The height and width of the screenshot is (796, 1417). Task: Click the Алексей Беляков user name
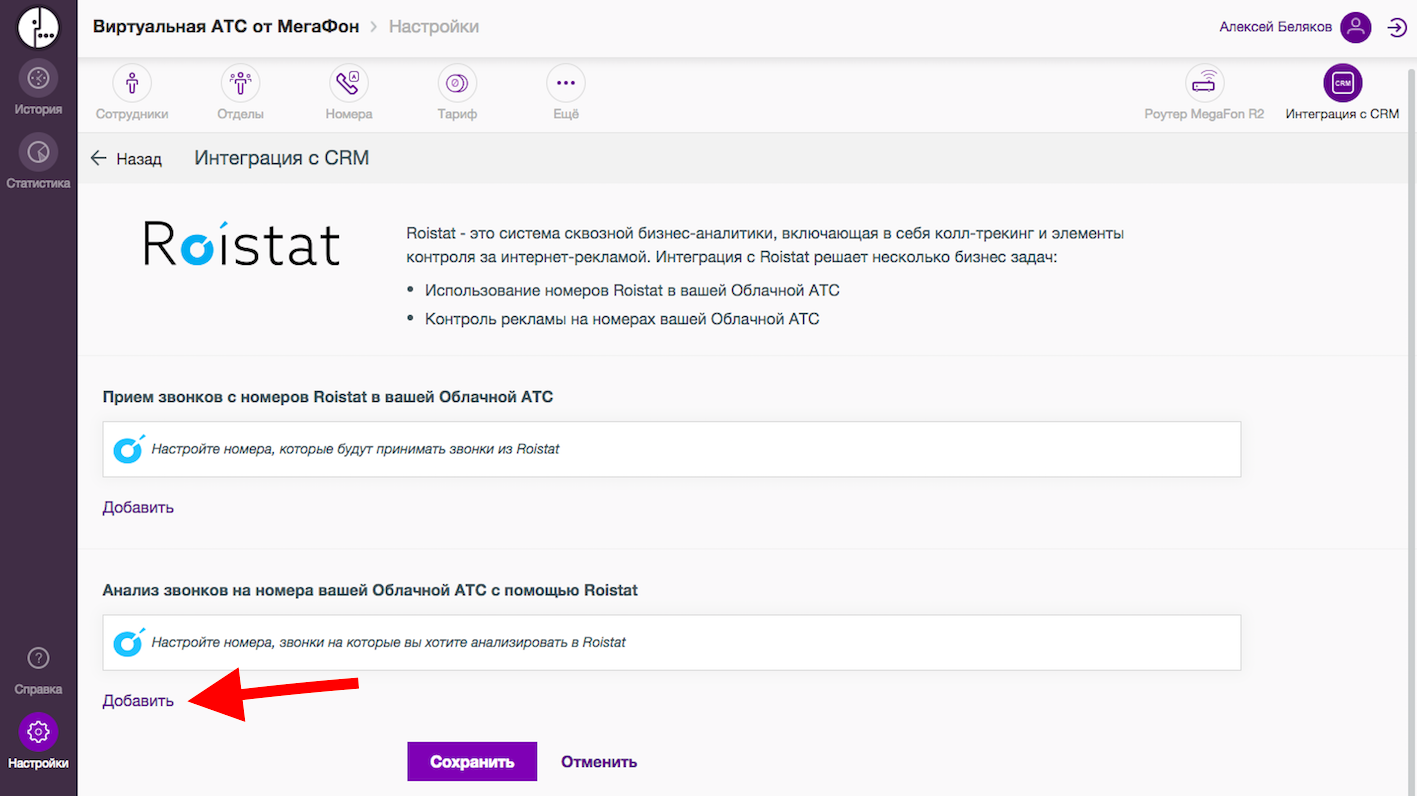[x=1276, y=27]
